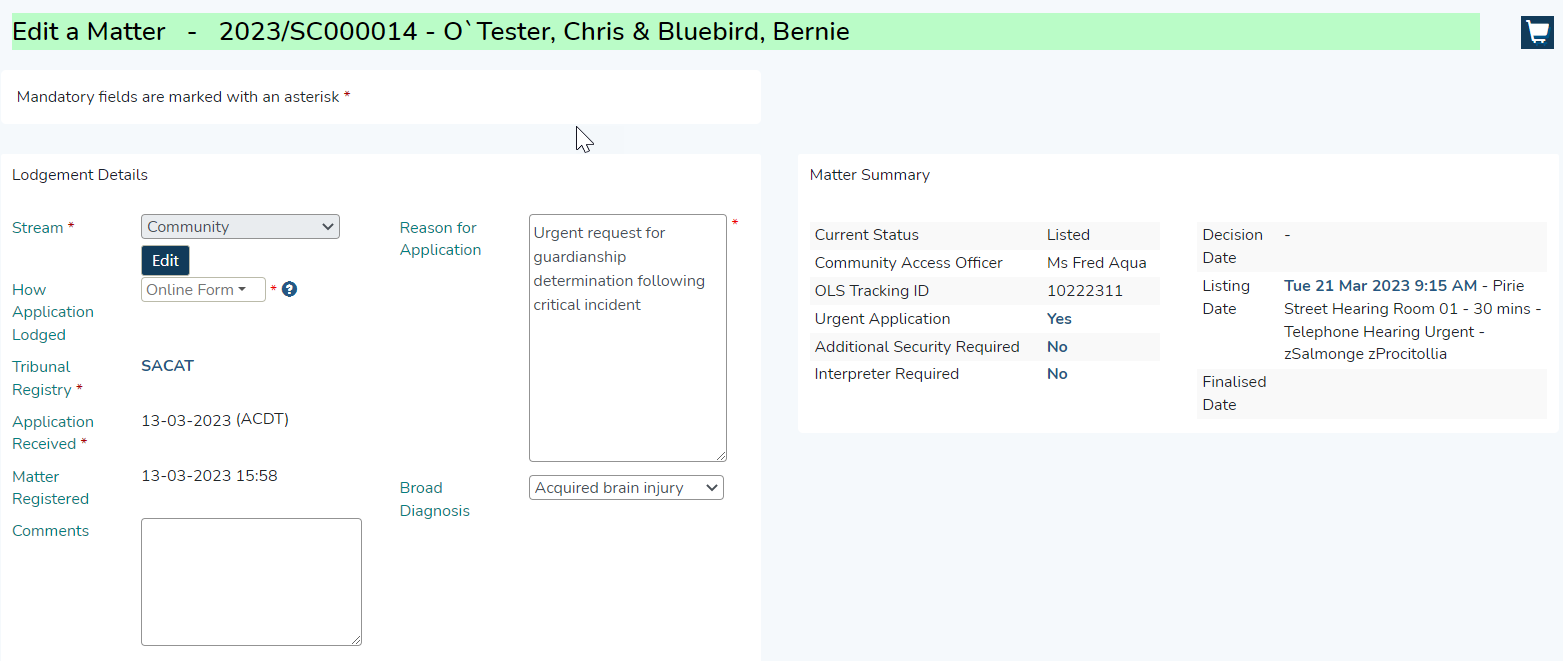The image size is (1563, 661).
Task: Click the Application Received date
Action: (215, 420)
